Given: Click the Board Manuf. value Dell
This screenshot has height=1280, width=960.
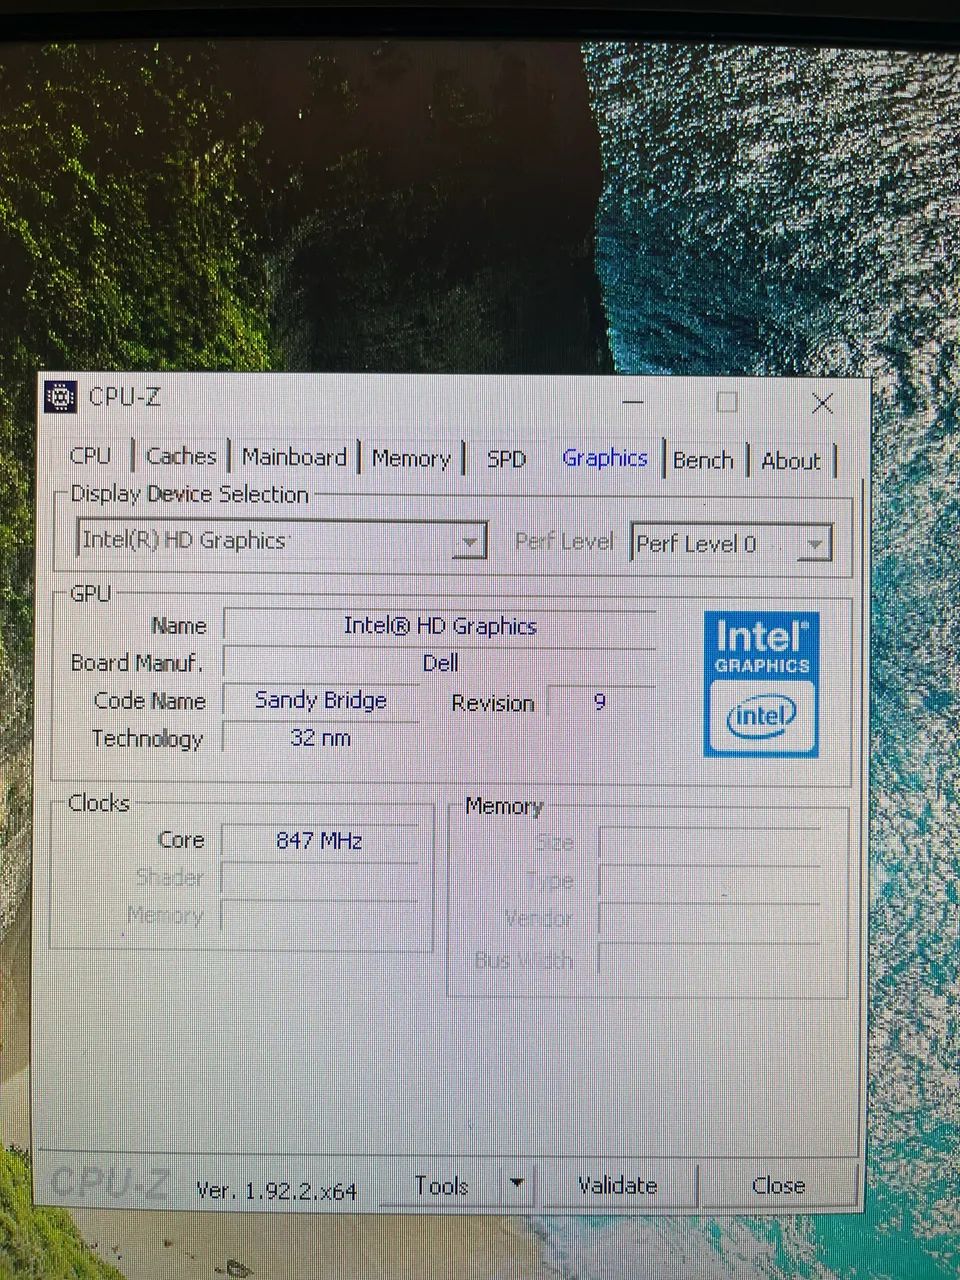Looking at the screenshot, I should tap(440, 663).
